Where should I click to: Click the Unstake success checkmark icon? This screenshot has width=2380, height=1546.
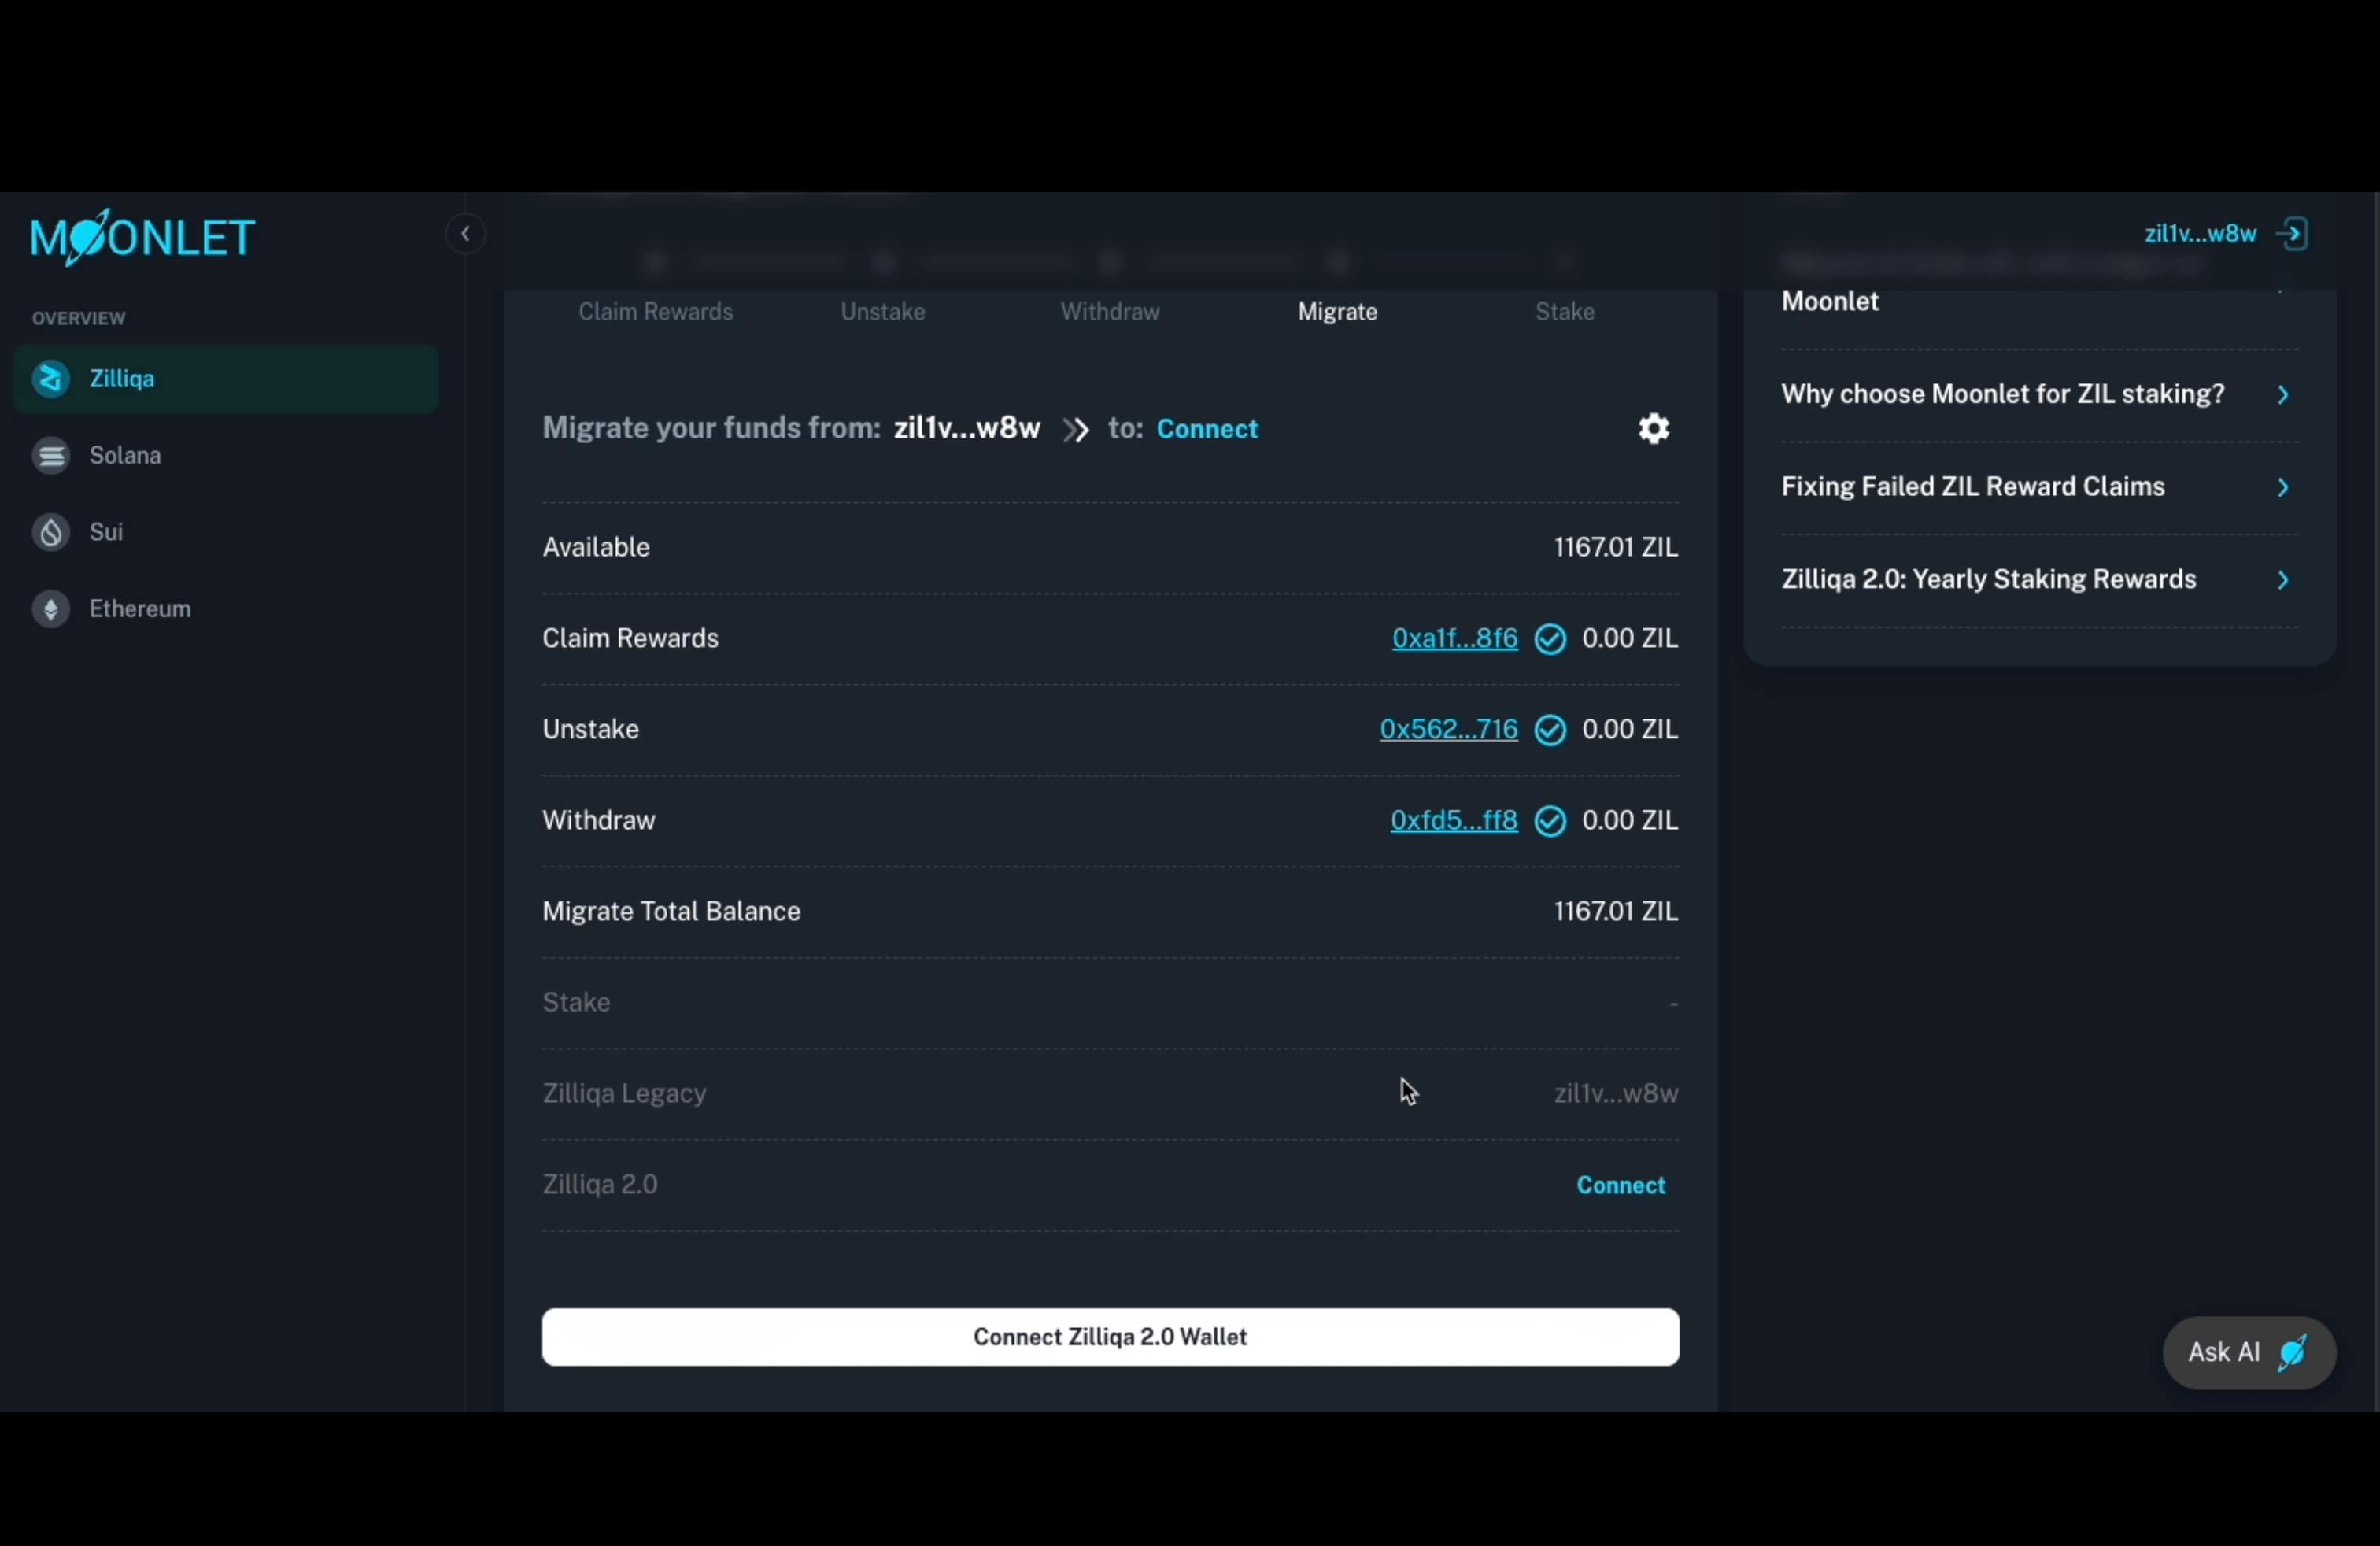[x=1551, y=730]
